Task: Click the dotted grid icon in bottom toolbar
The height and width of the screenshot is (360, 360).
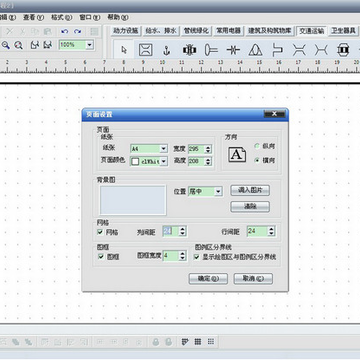Action: (x=211, y=342)
